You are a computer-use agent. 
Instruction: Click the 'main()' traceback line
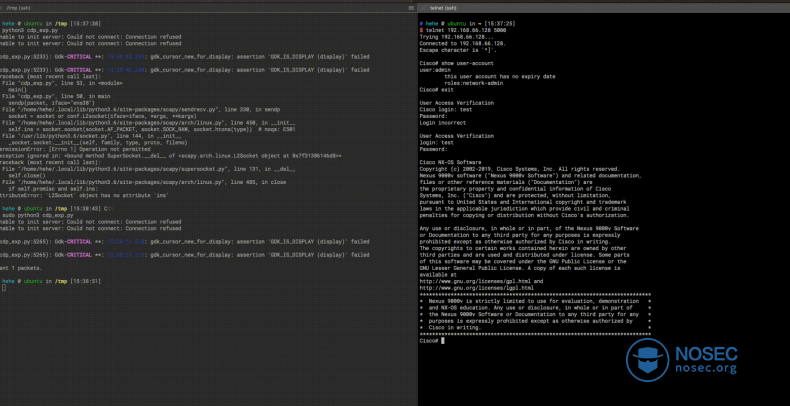(x=18, y=89)
